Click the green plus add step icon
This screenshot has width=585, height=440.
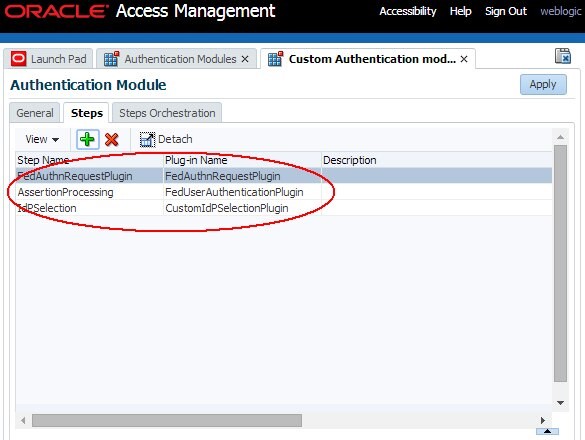(x=88, y=140)
